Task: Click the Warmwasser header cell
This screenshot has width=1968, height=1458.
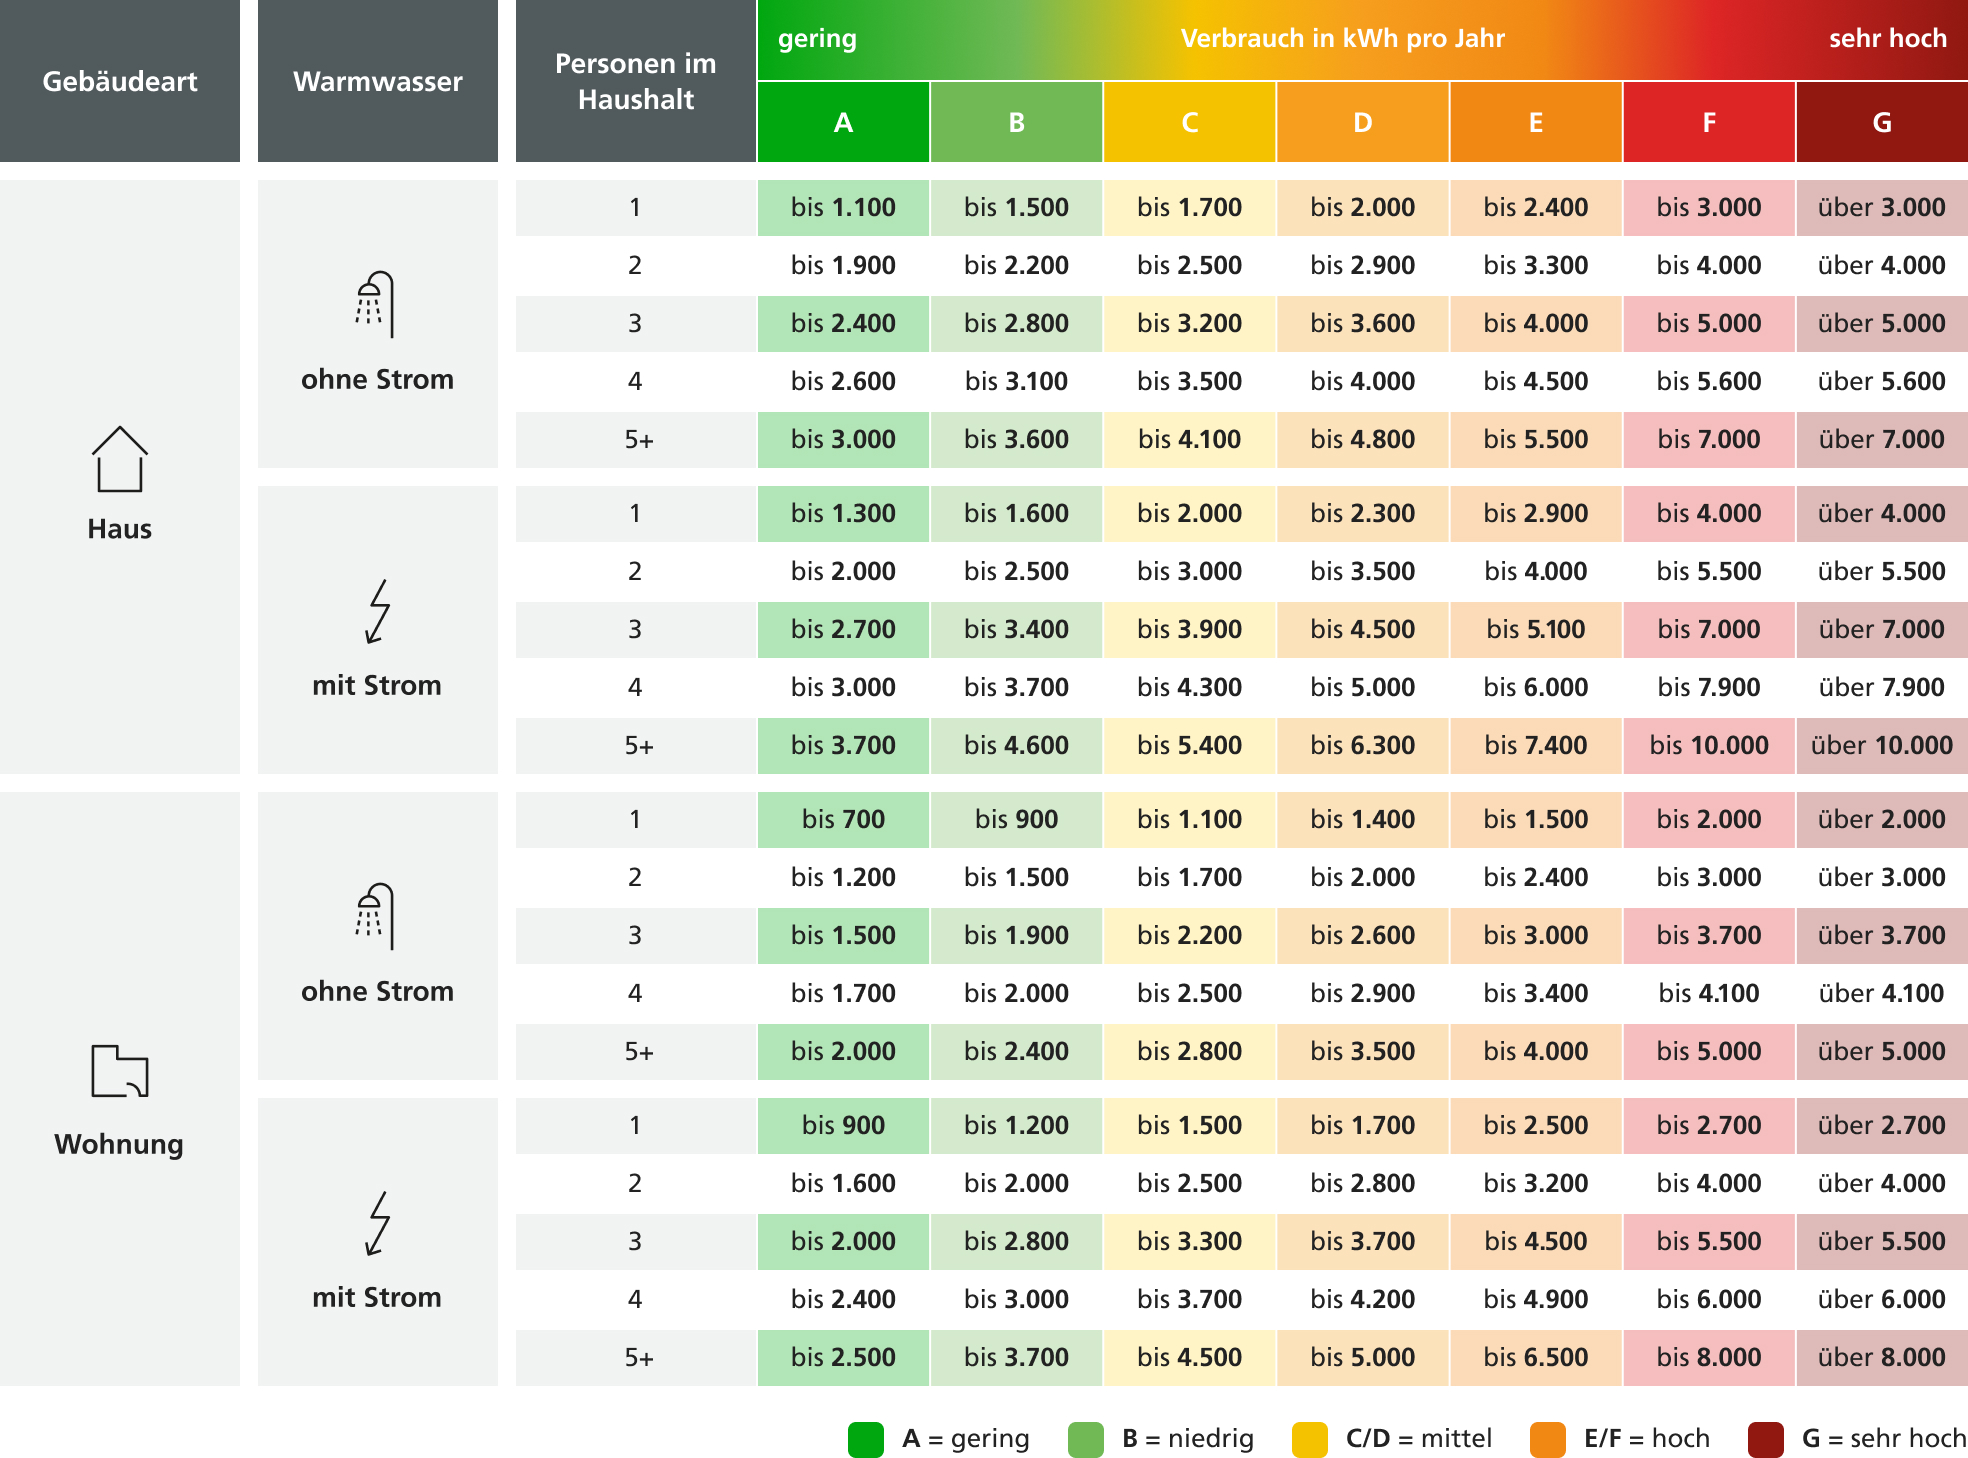Action: (x=378, y=81)
